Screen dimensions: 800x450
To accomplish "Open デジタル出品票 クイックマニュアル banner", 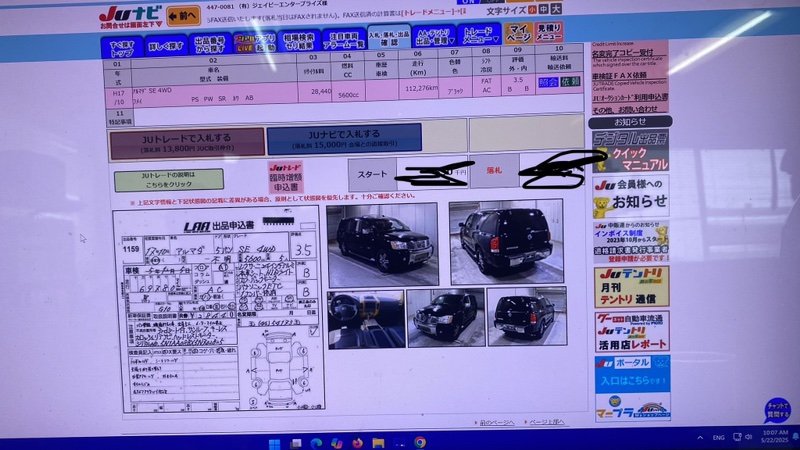I will coord(631,152).
